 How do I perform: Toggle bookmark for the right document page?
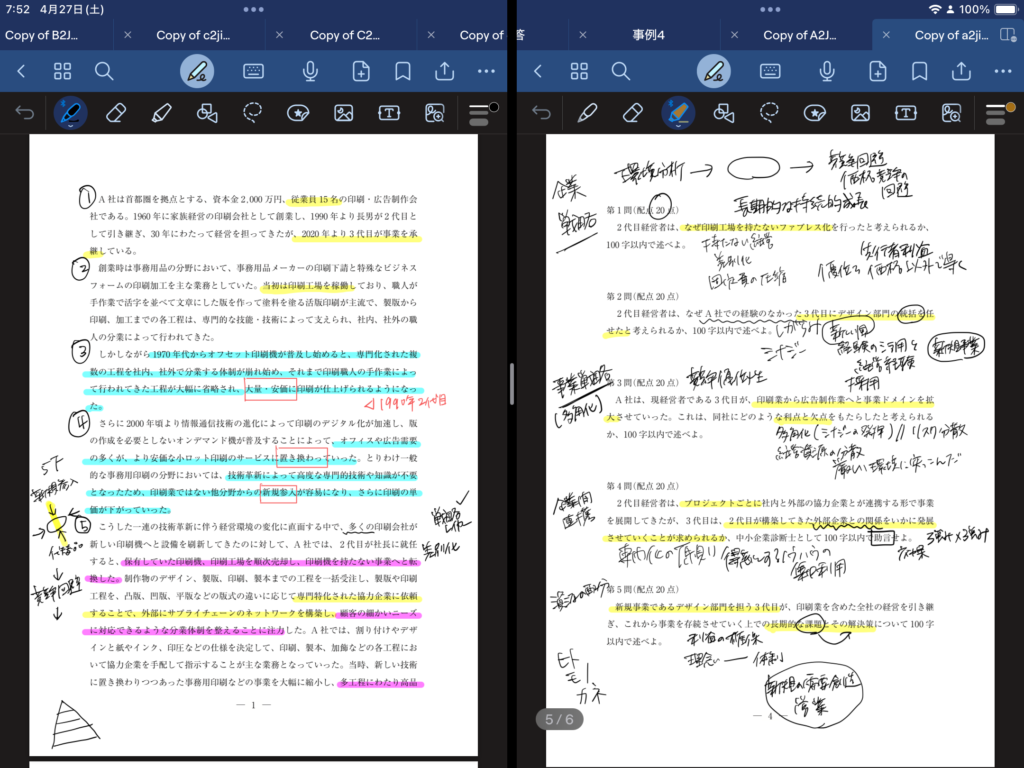[x=919, y=71]
